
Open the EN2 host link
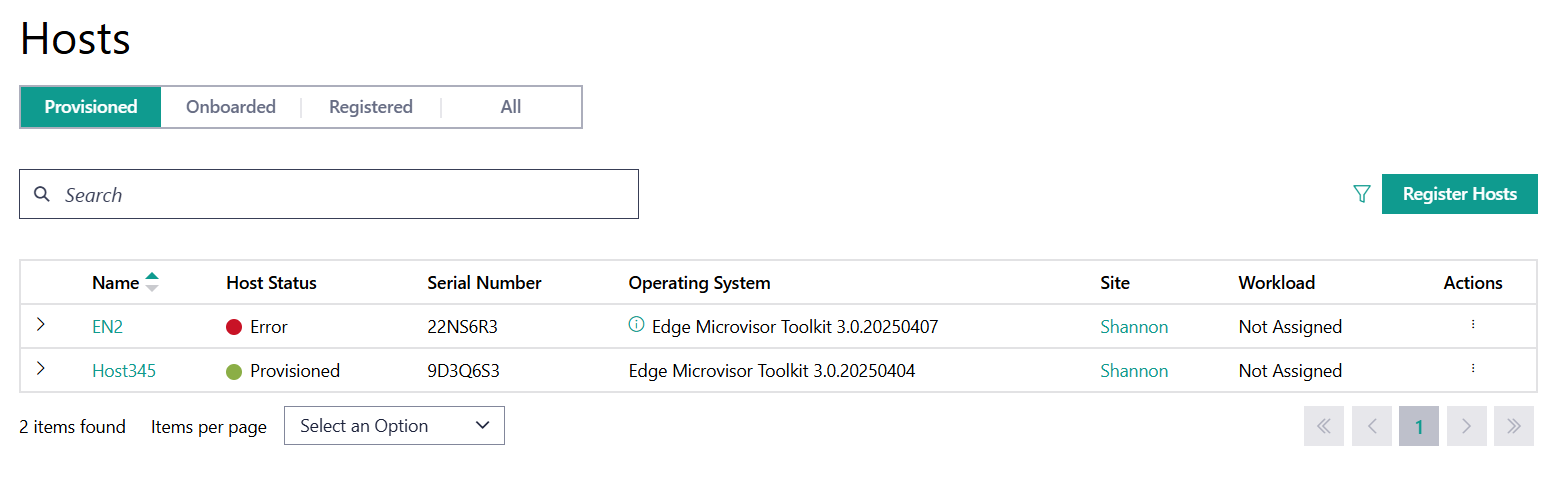click(x=107, y=327)
